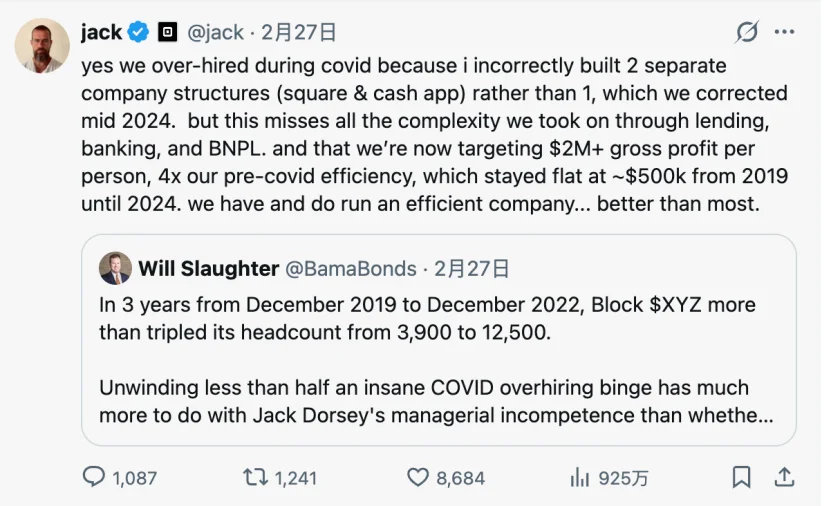Open jack's profile via display name
Viewport: 831px width, 506px height.
[101, 32]
